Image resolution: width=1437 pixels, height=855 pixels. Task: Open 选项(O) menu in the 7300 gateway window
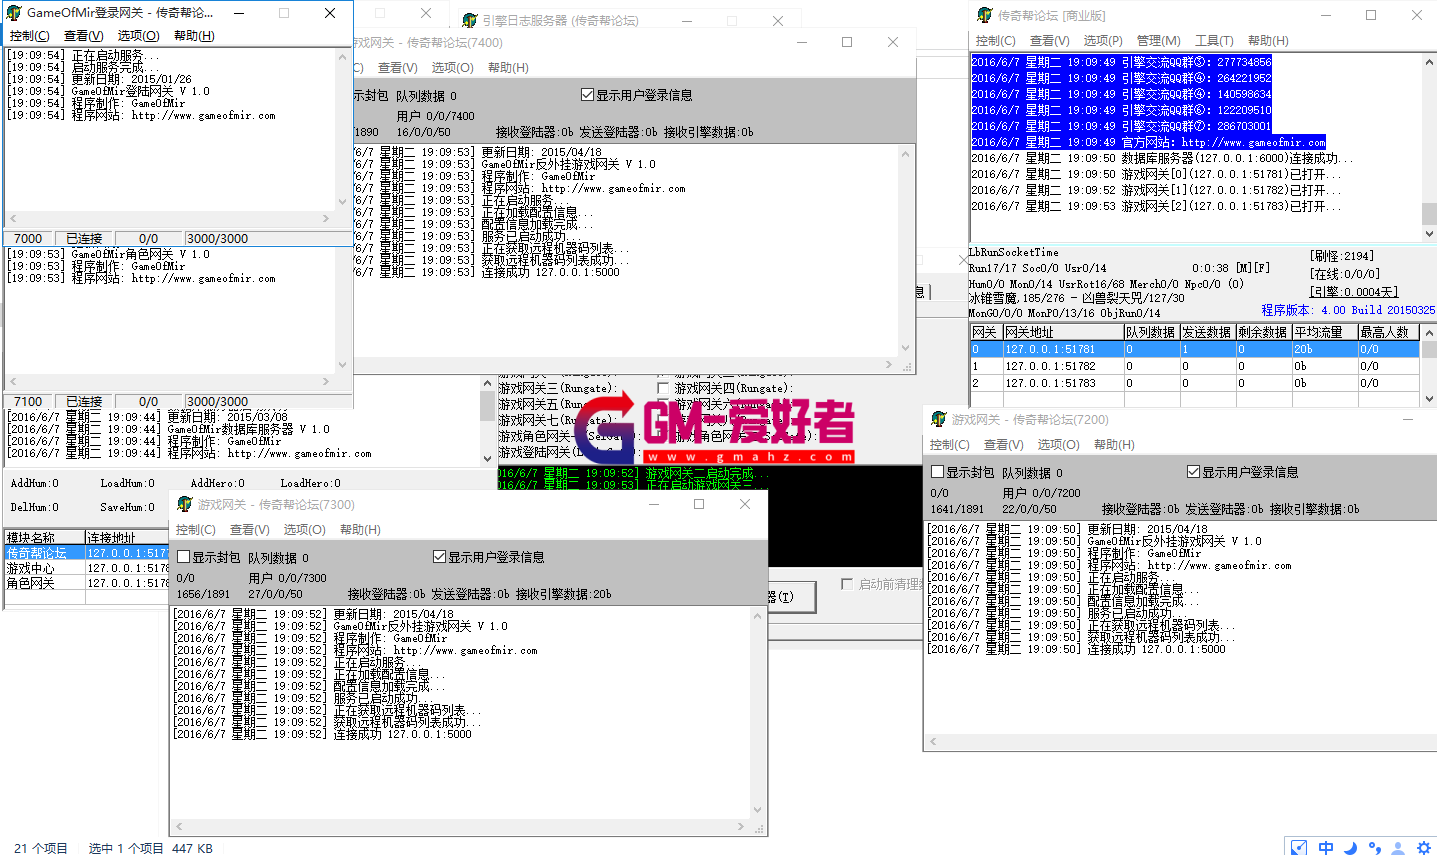coord(304,530)
